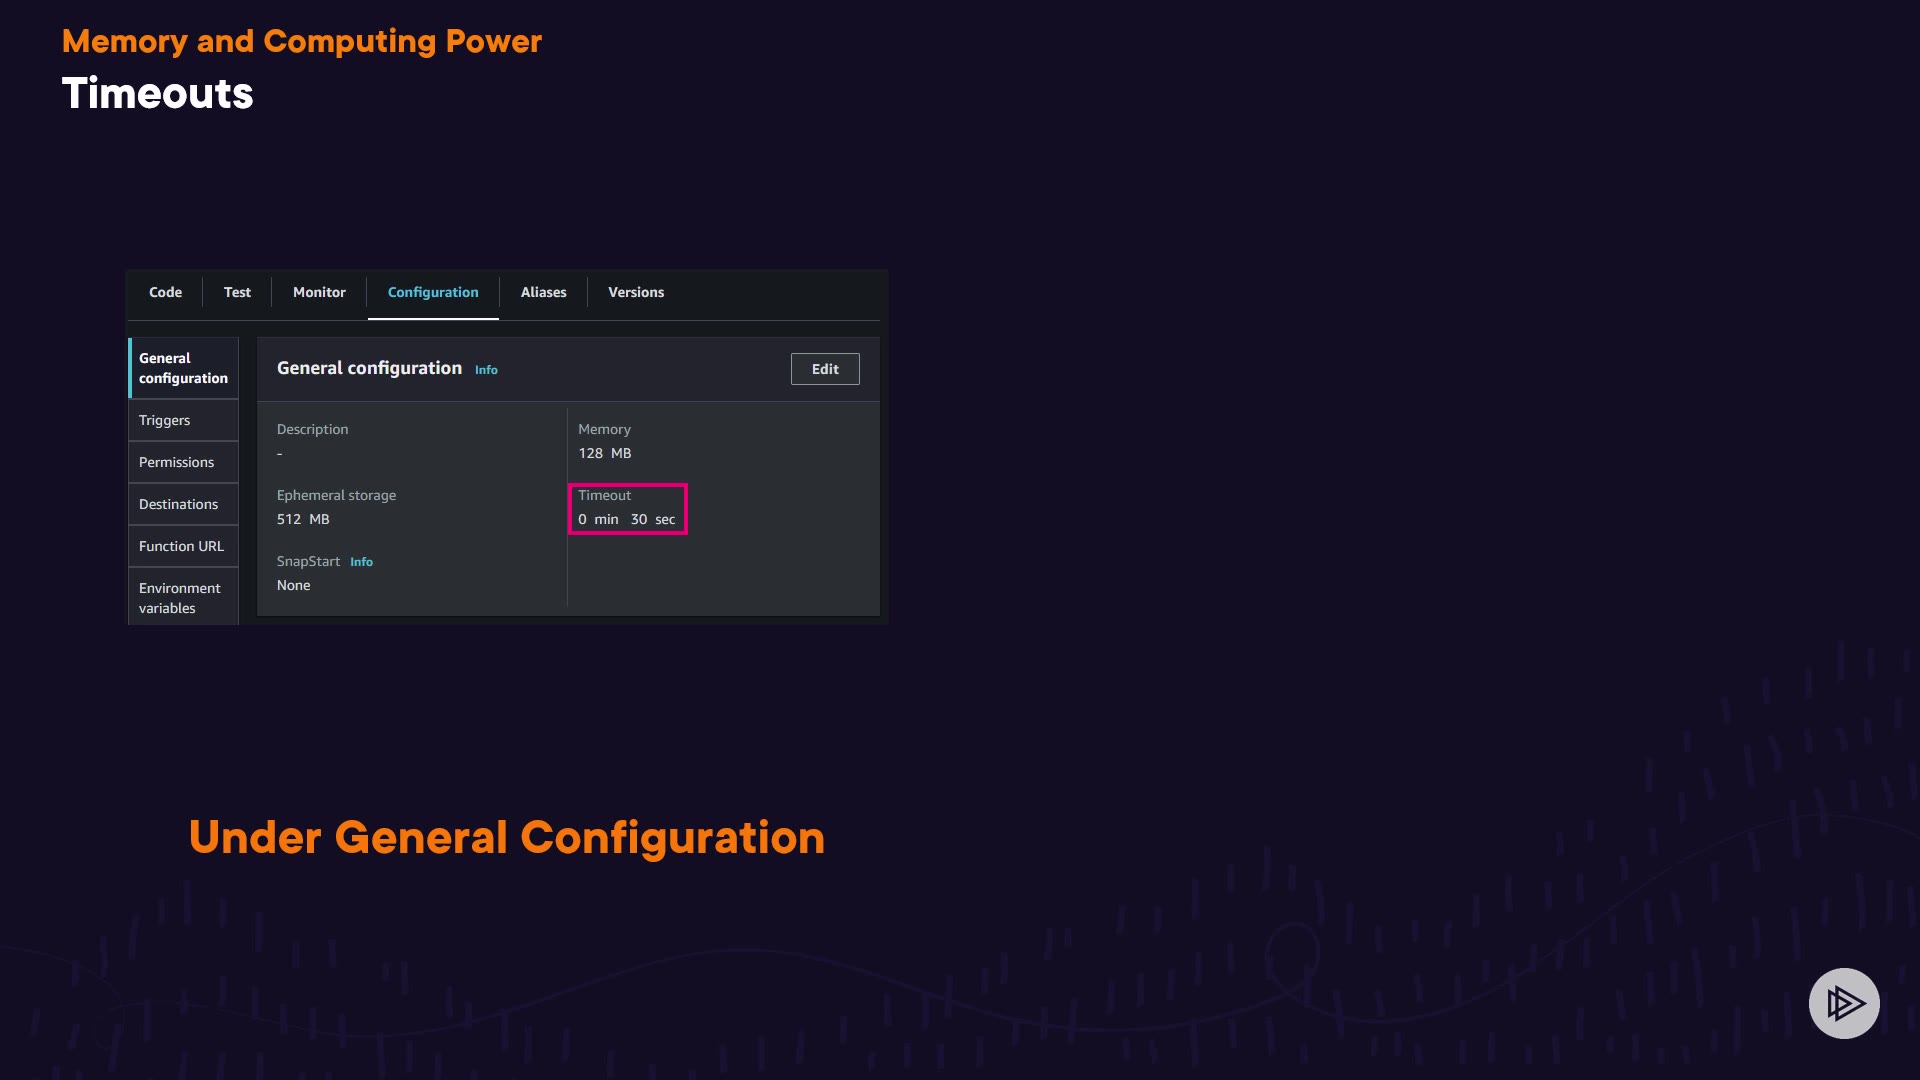Screen dimensions: 1920x1080
Task: Select the Configuration tab
Action: (433, 292)
